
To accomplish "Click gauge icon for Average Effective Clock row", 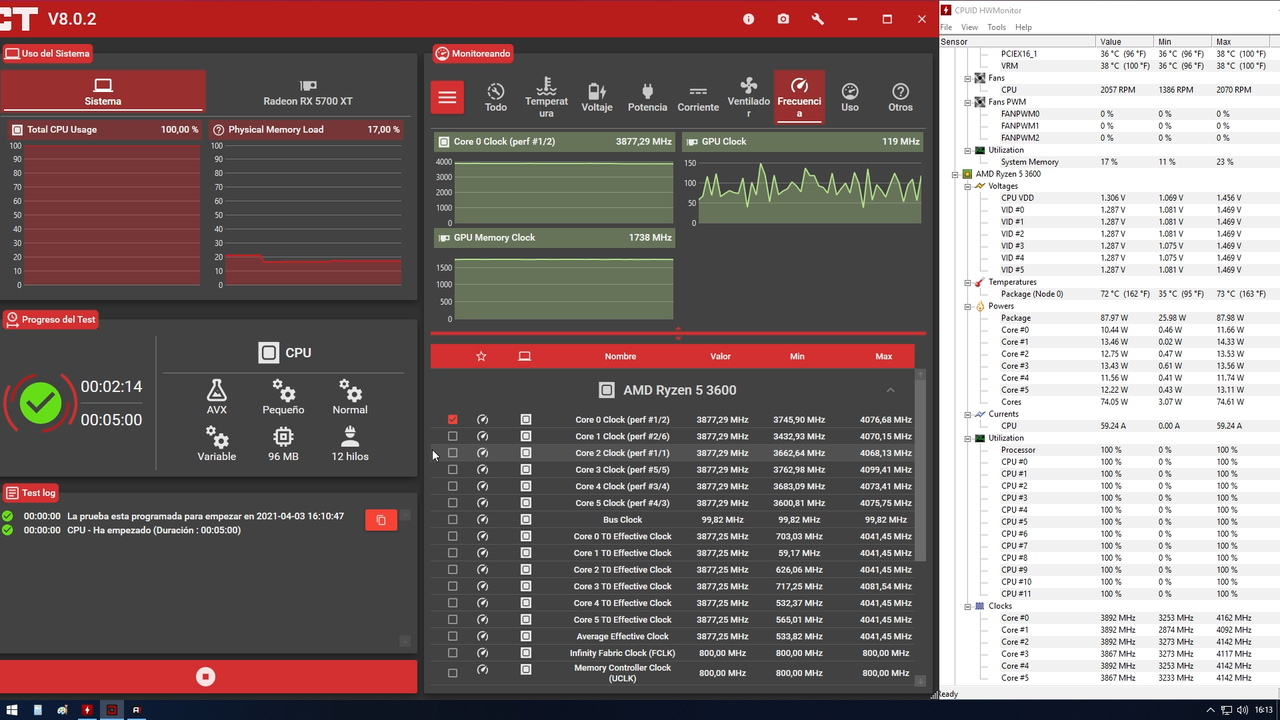I will point(483,636).
